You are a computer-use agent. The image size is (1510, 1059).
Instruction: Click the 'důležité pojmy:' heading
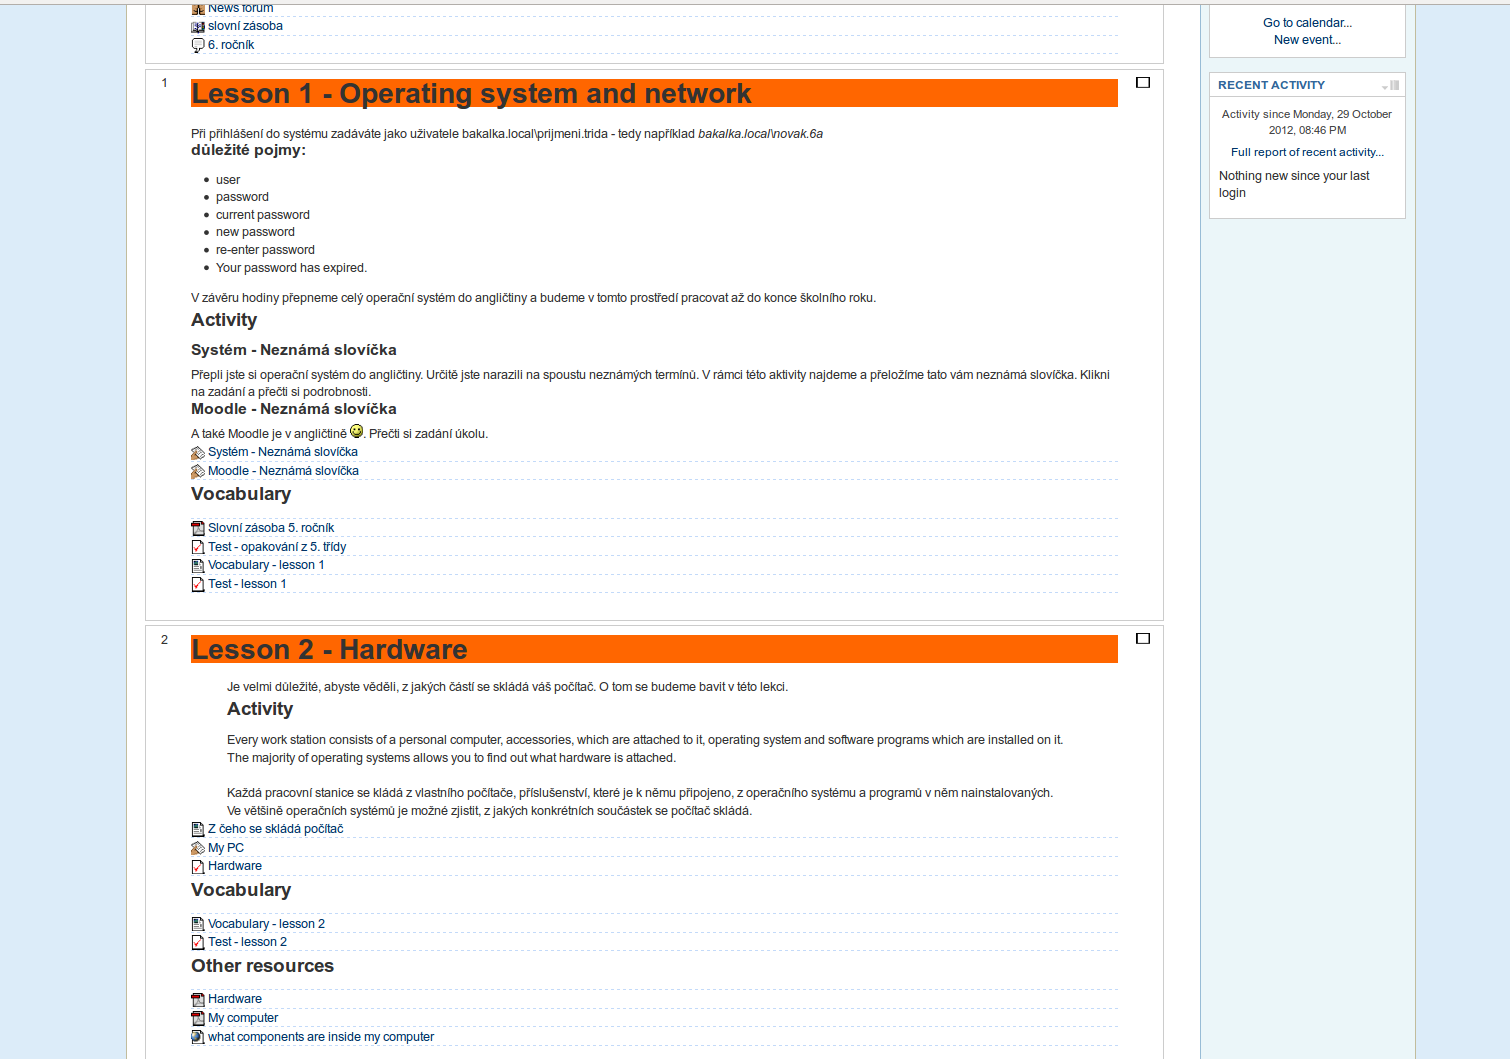(x=248, y=151)
